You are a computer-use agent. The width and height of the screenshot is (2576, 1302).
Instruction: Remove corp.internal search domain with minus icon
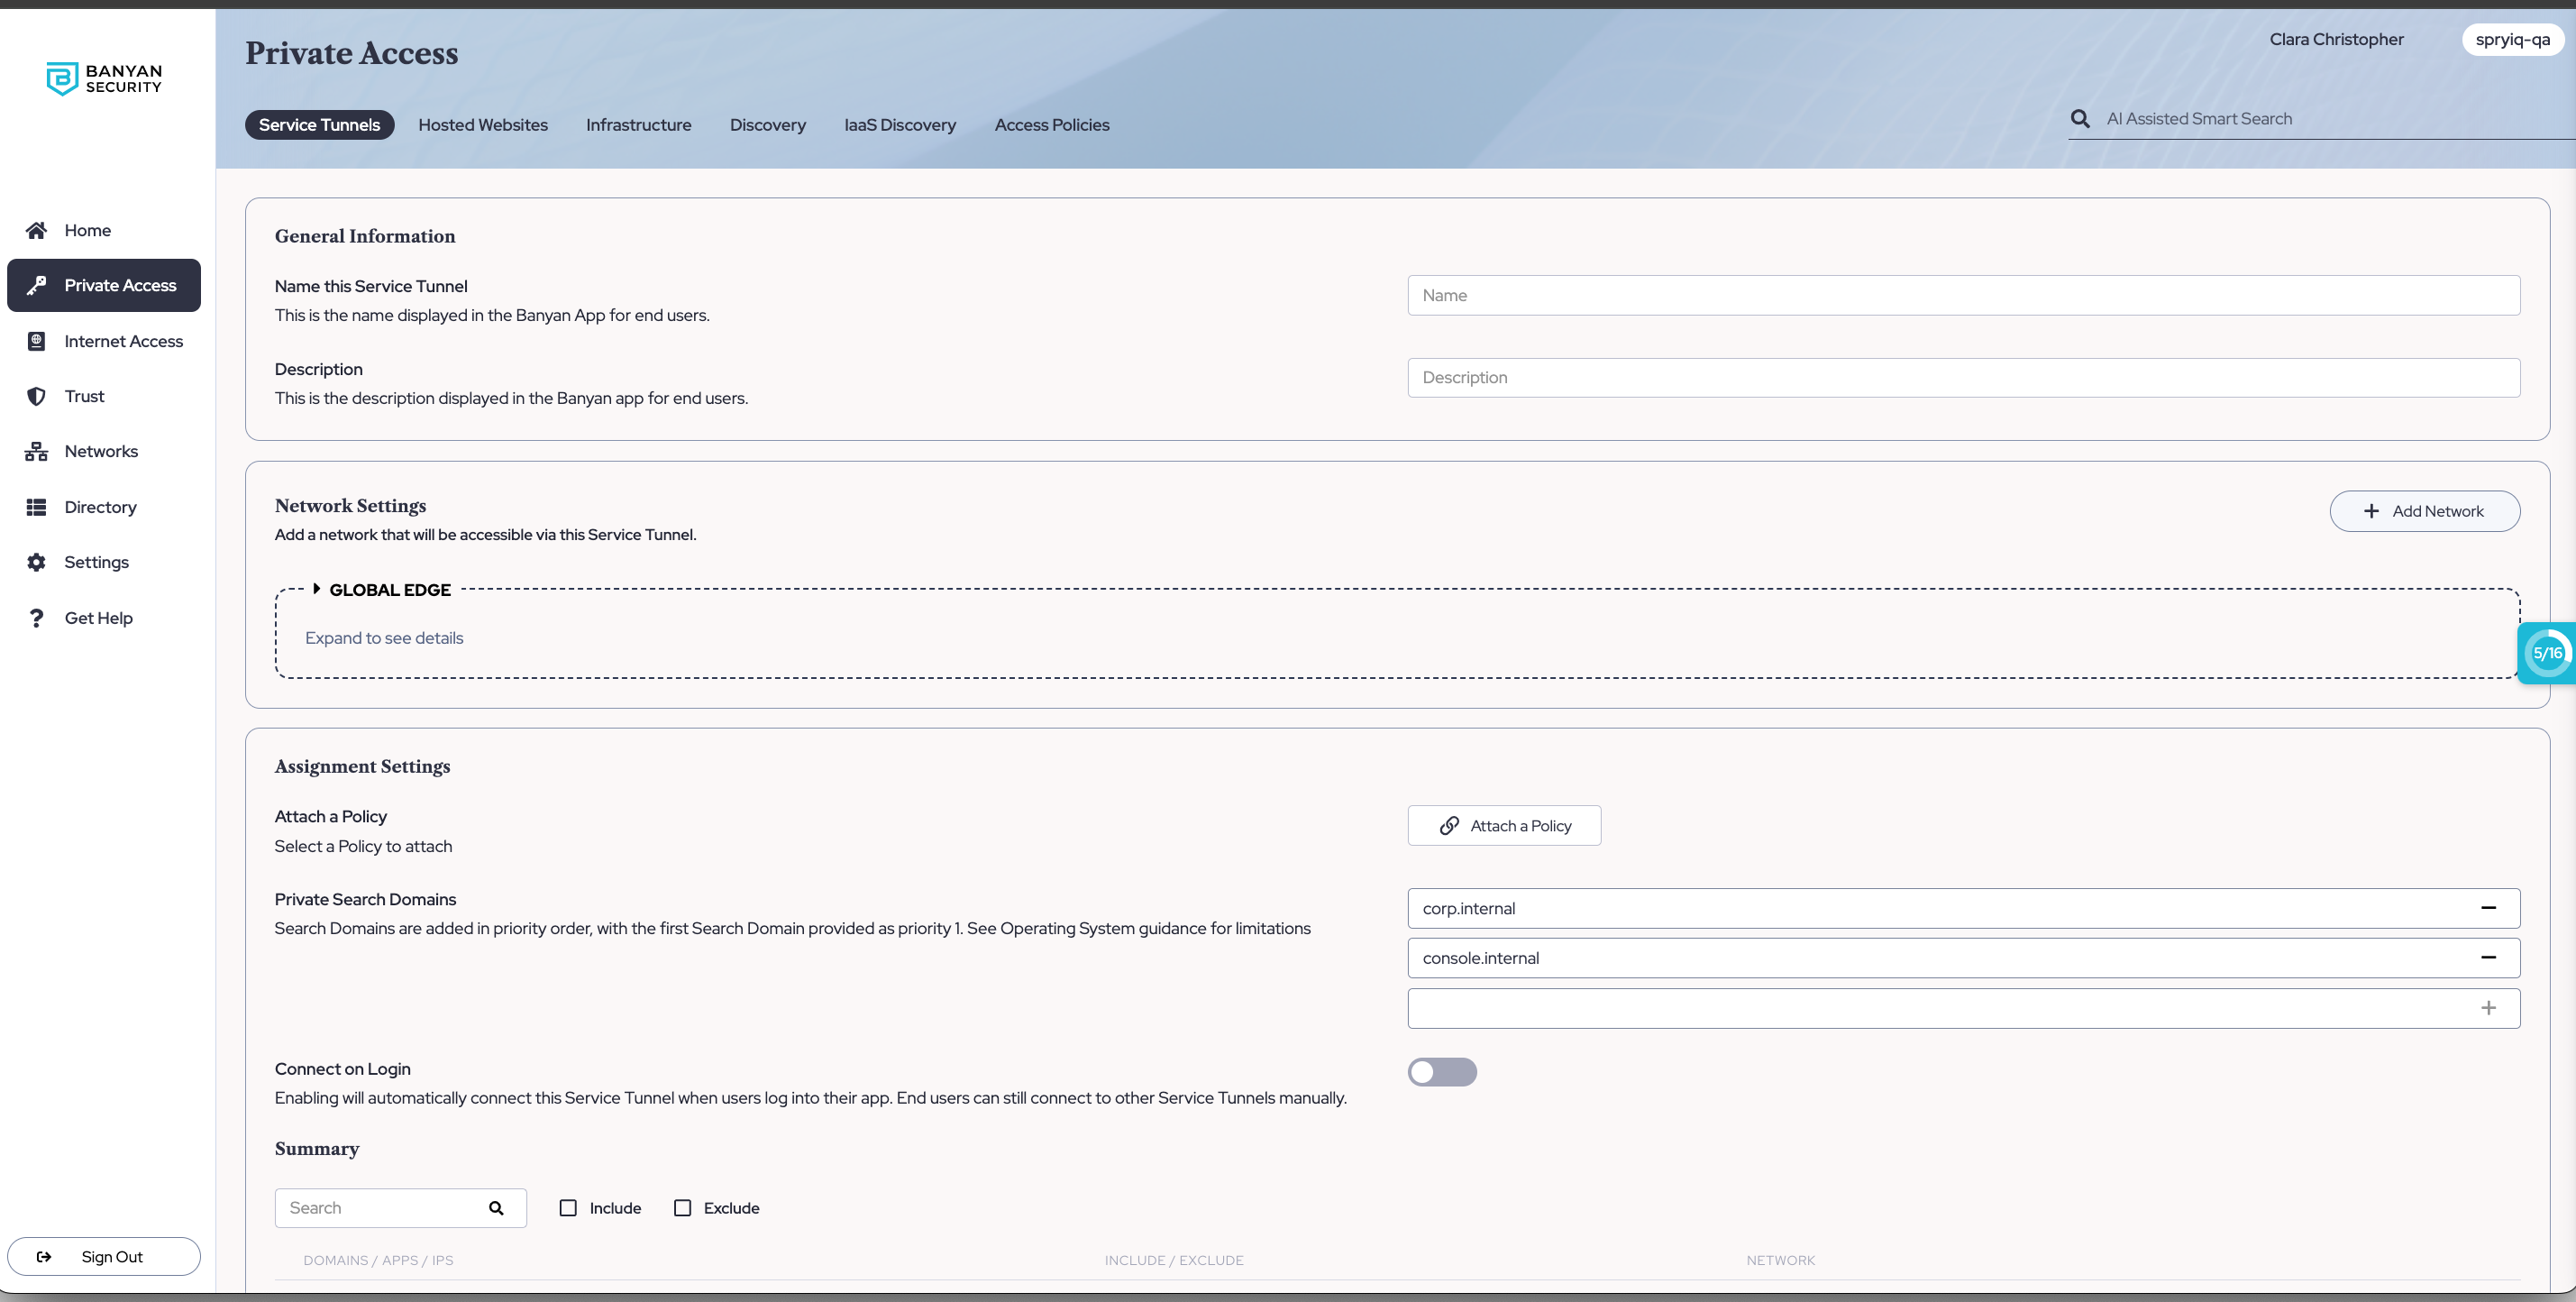[x=2488, y=908]
